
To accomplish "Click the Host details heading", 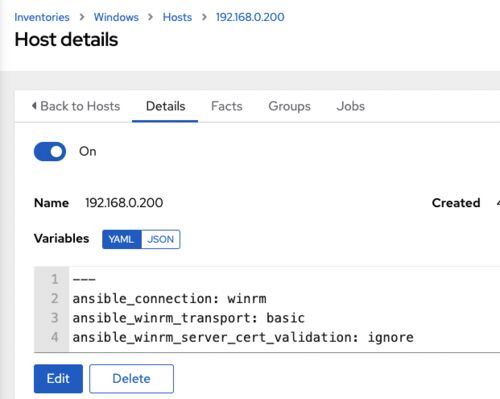I will pos(66,39).
